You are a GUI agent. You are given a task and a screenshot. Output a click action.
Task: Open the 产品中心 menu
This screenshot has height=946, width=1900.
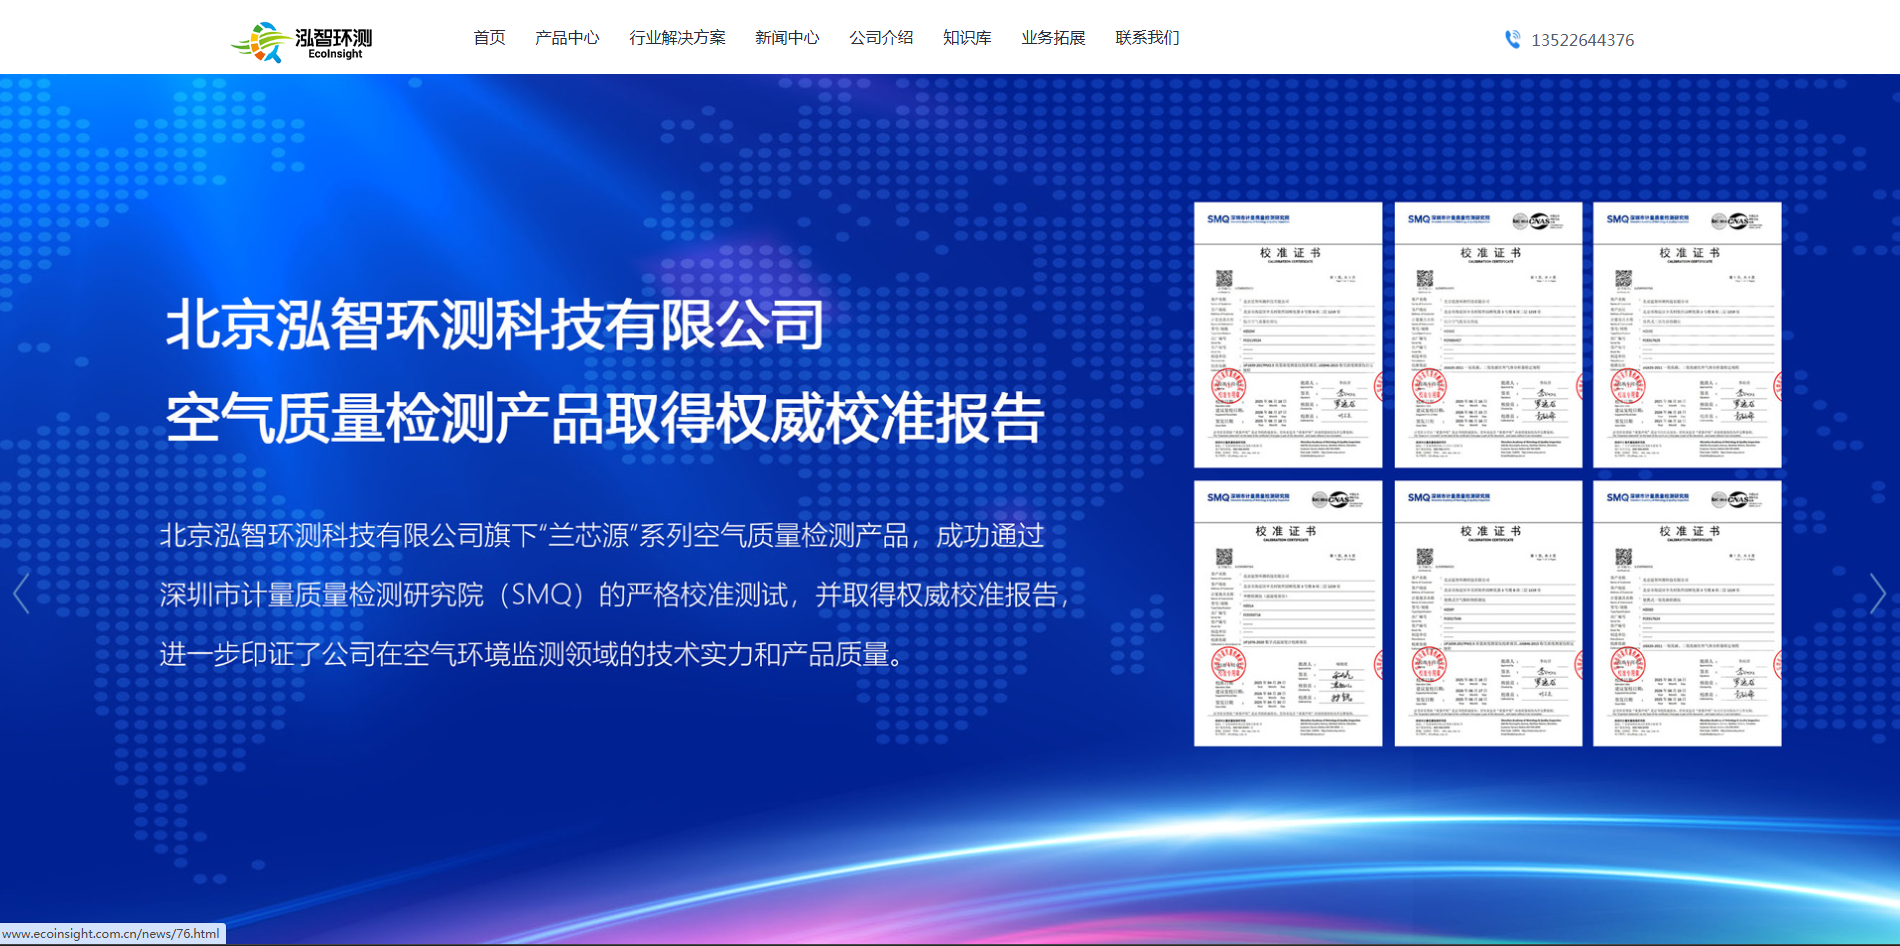point(567,38)
